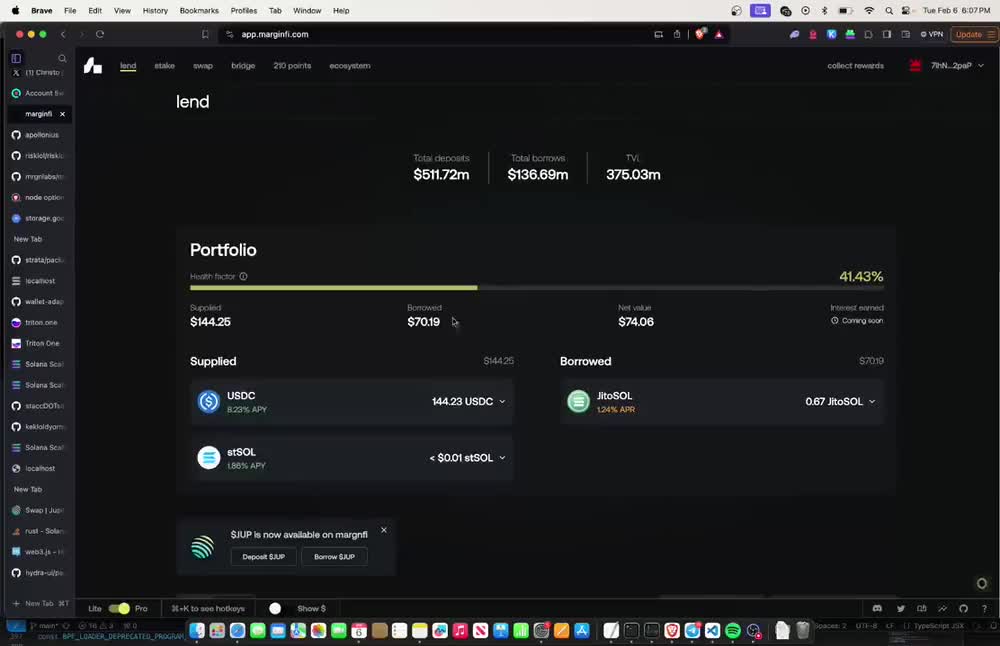
Task: Switch to the stake tab
Action: (x=165, y=66)
